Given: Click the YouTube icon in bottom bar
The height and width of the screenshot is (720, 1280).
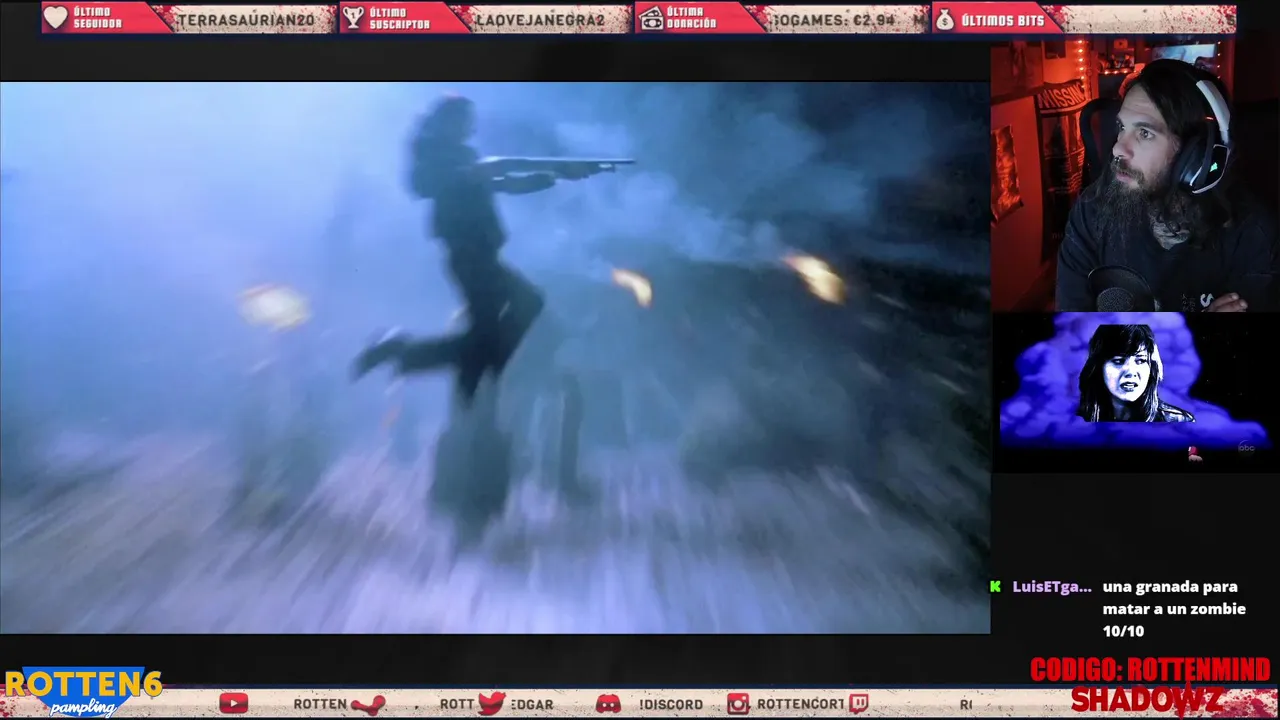Looking at the screenshot, I should (233, 704).
